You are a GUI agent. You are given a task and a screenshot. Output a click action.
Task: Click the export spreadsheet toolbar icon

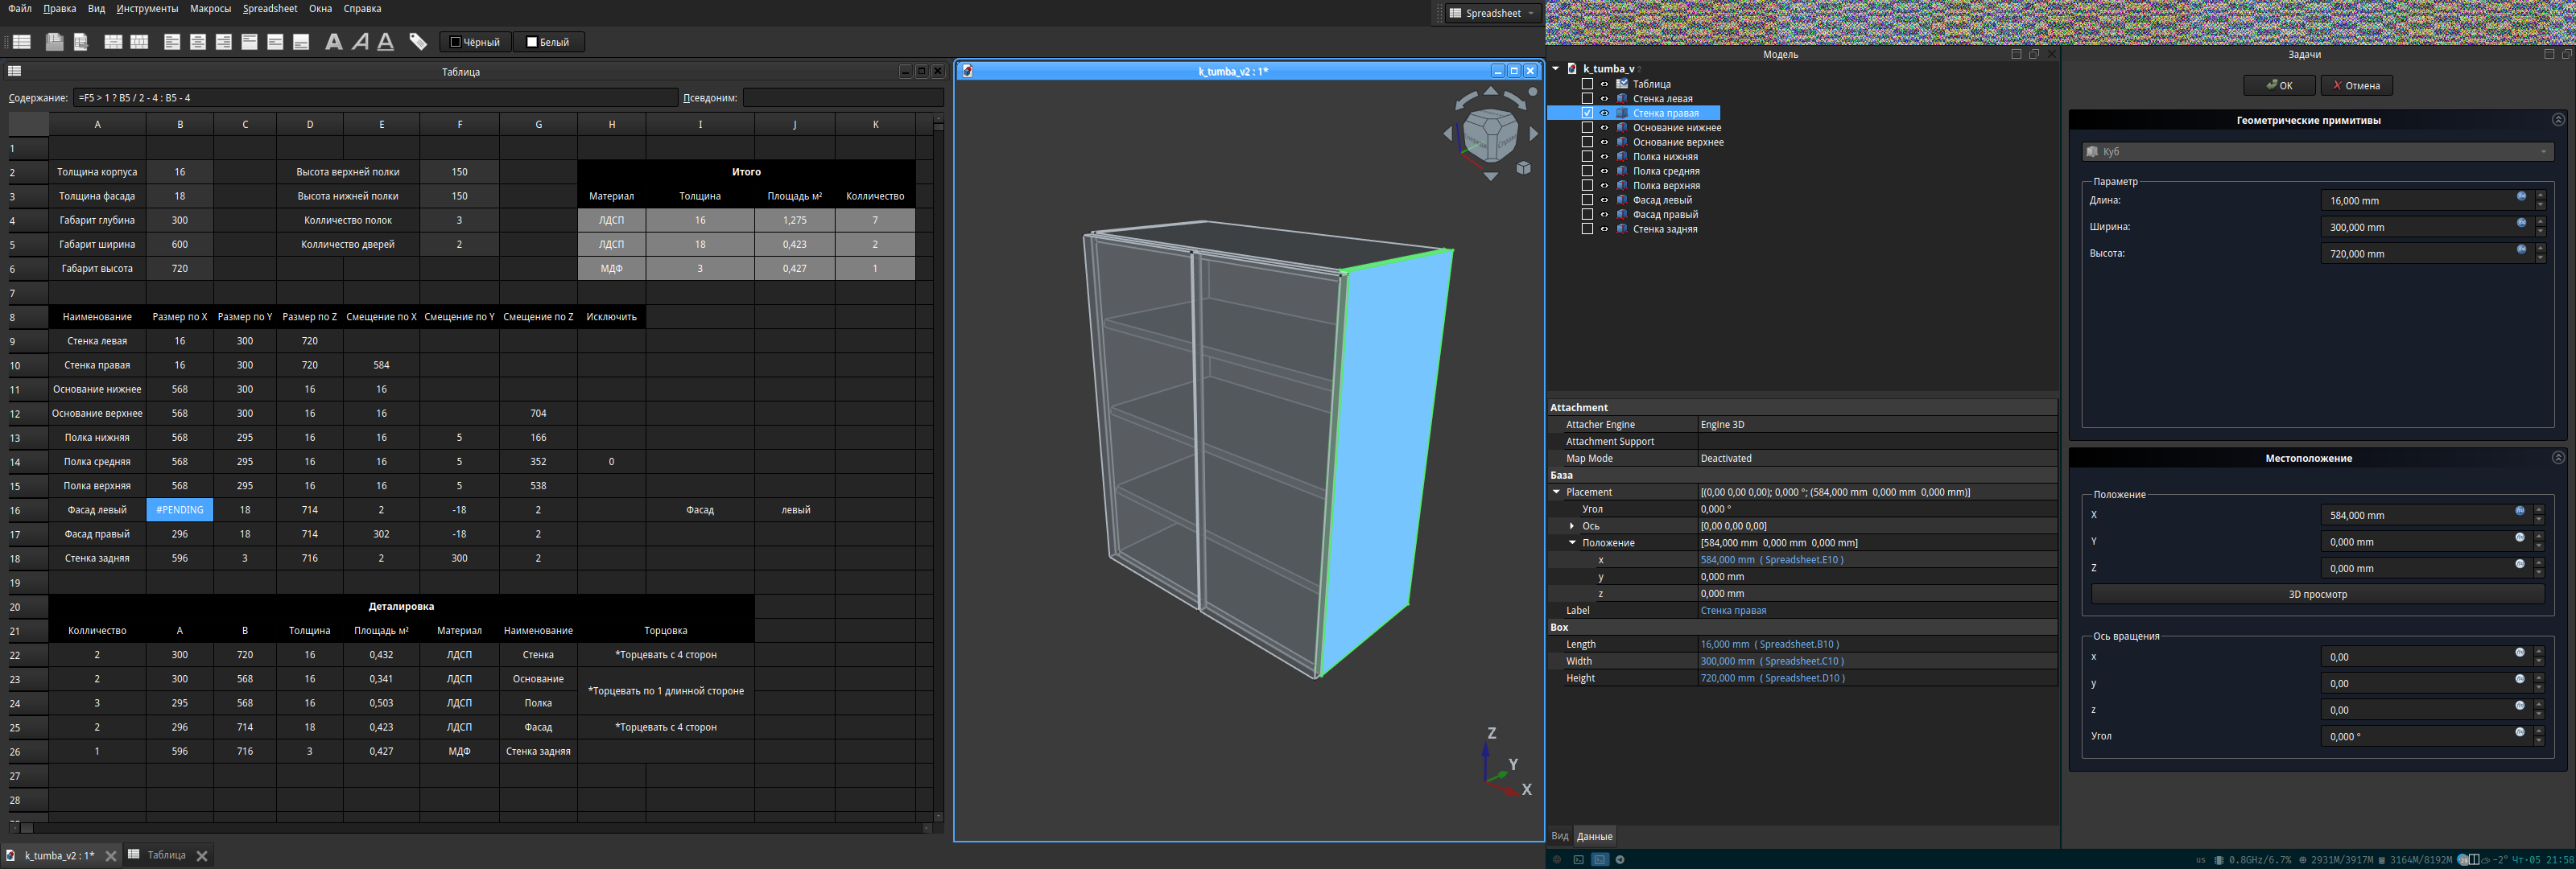[x=81, y=42]
